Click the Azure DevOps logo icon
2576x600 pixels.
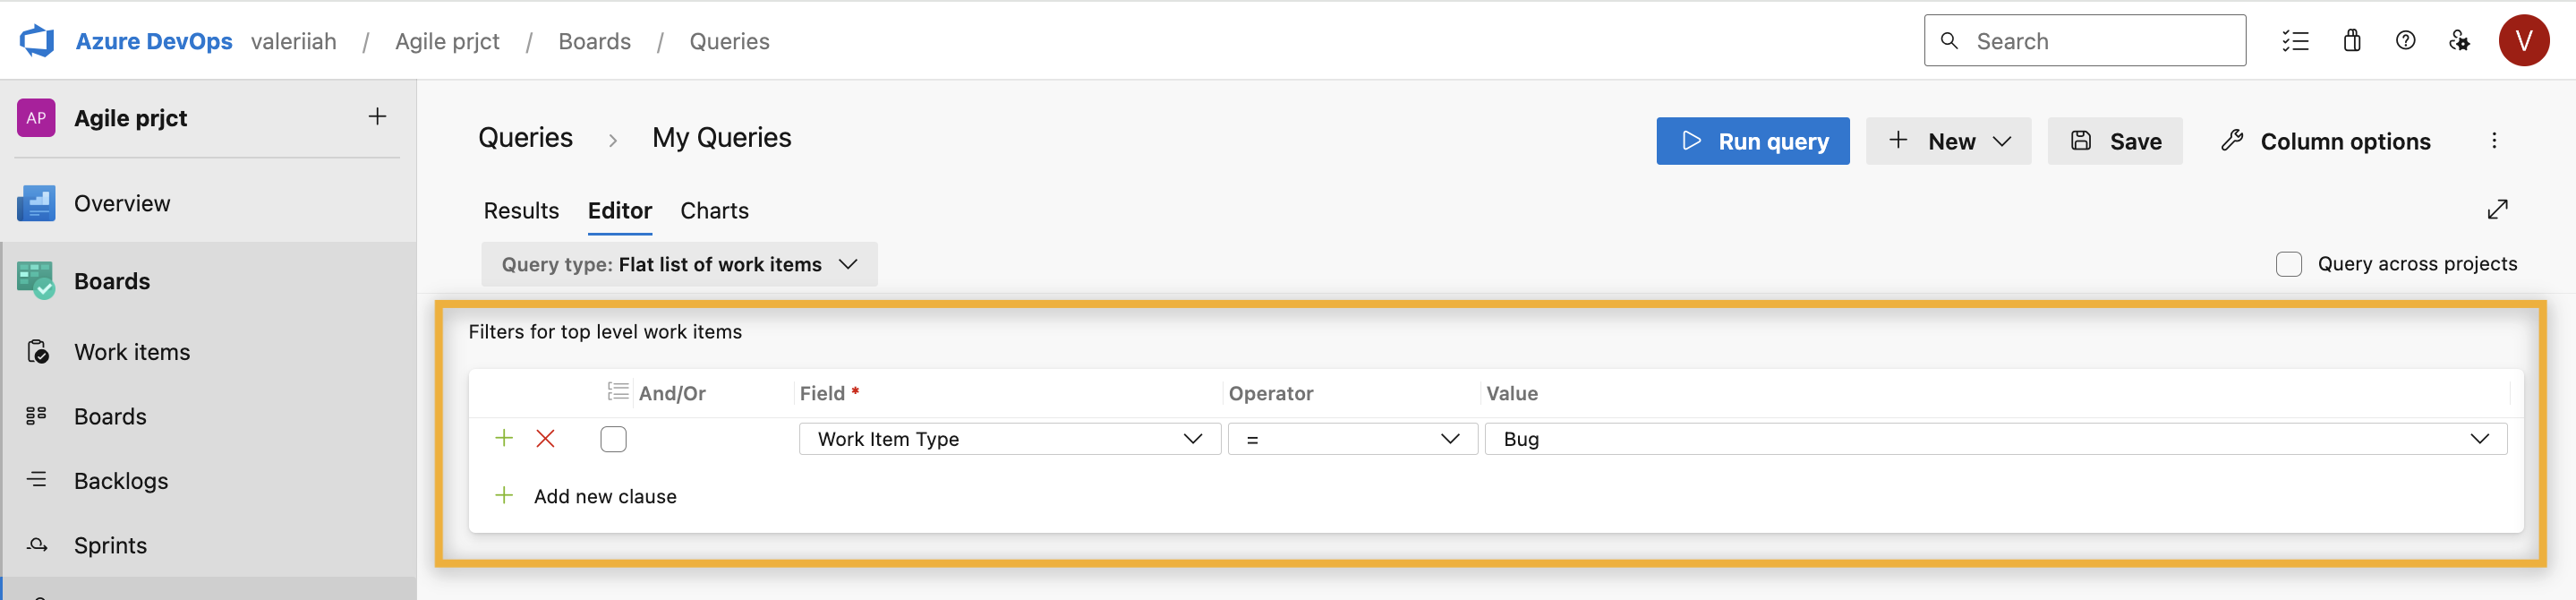click(x=37, y=41)
